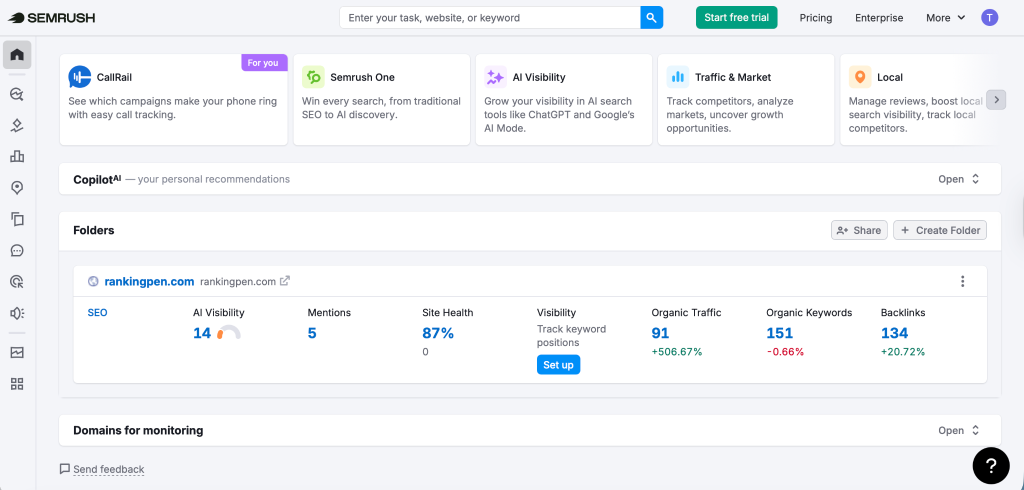Open the speech bubble sidebar icon

17,251
